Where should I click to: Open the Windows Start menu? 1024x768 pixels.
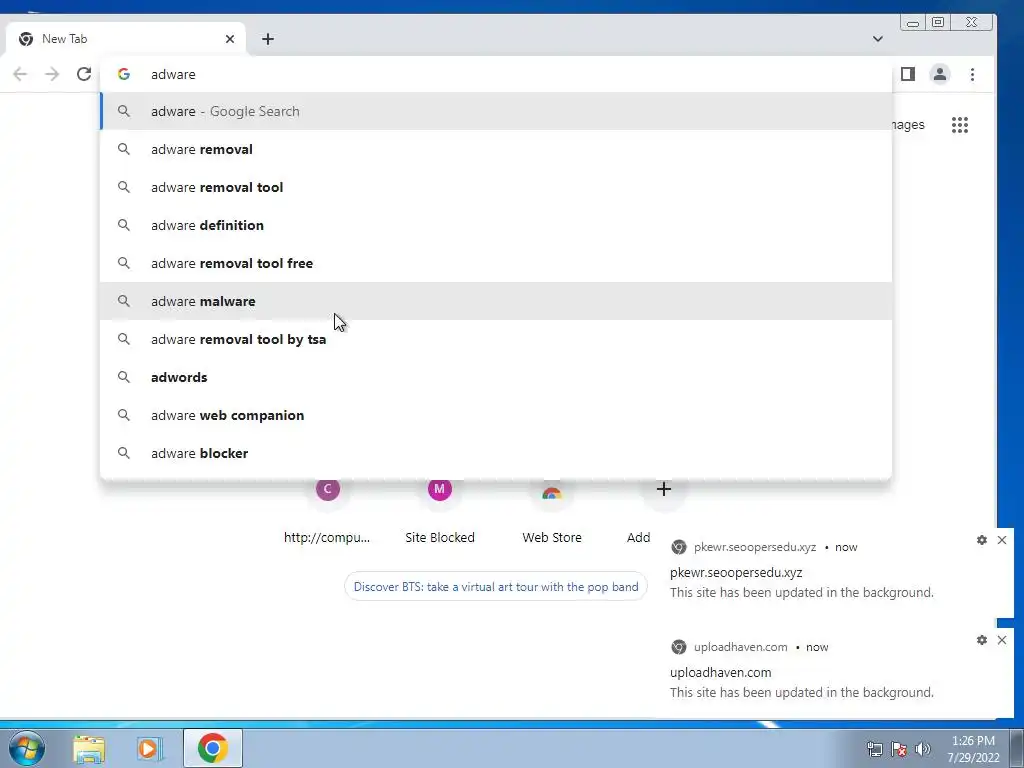27,748
